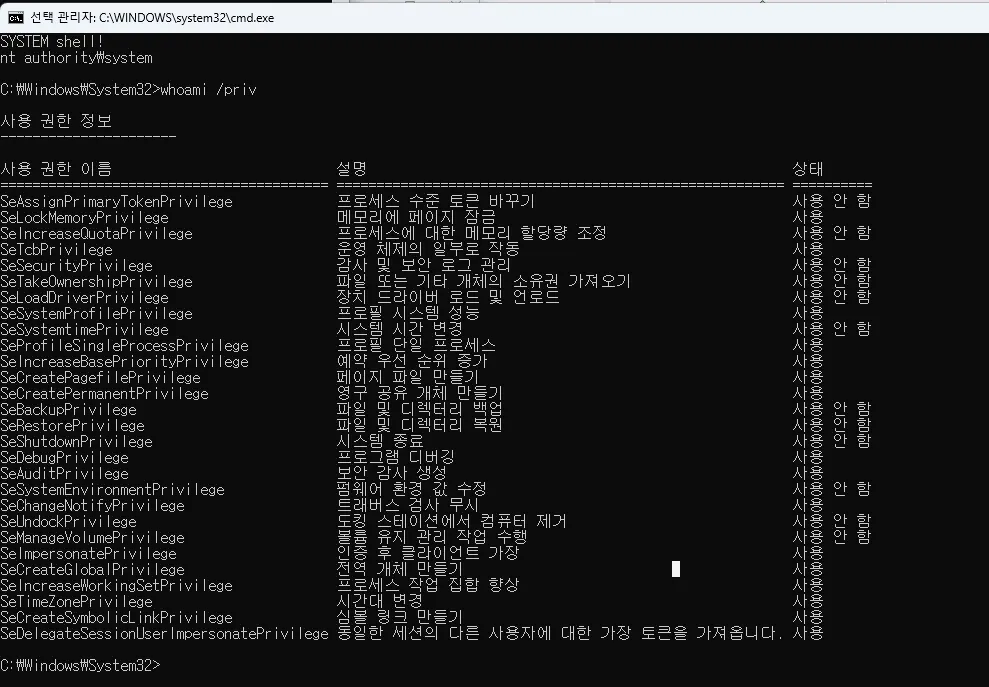Click the '사용 권한 정보' heading

click(56, 121)
